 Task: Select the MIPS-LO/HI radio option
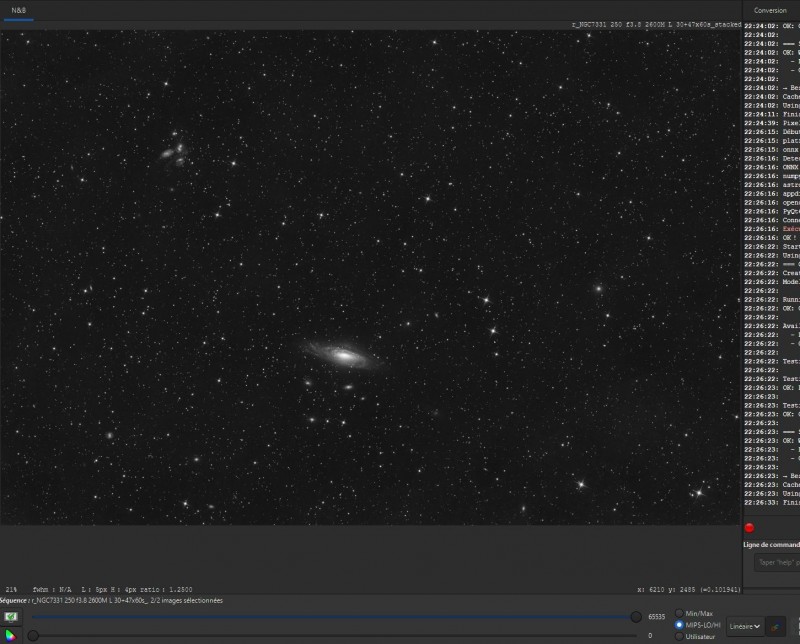679,625
